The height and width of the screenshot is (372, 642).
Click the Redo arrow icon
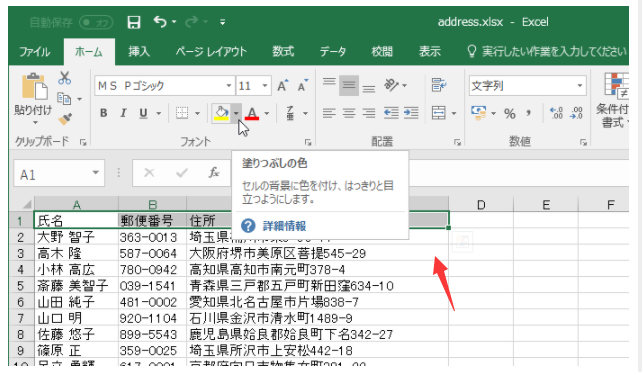click(x=192, y=21)
